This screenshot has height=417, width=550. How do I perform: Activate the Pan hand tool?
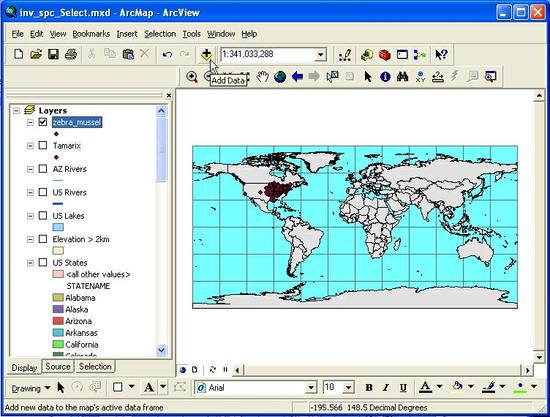[262, 76]
